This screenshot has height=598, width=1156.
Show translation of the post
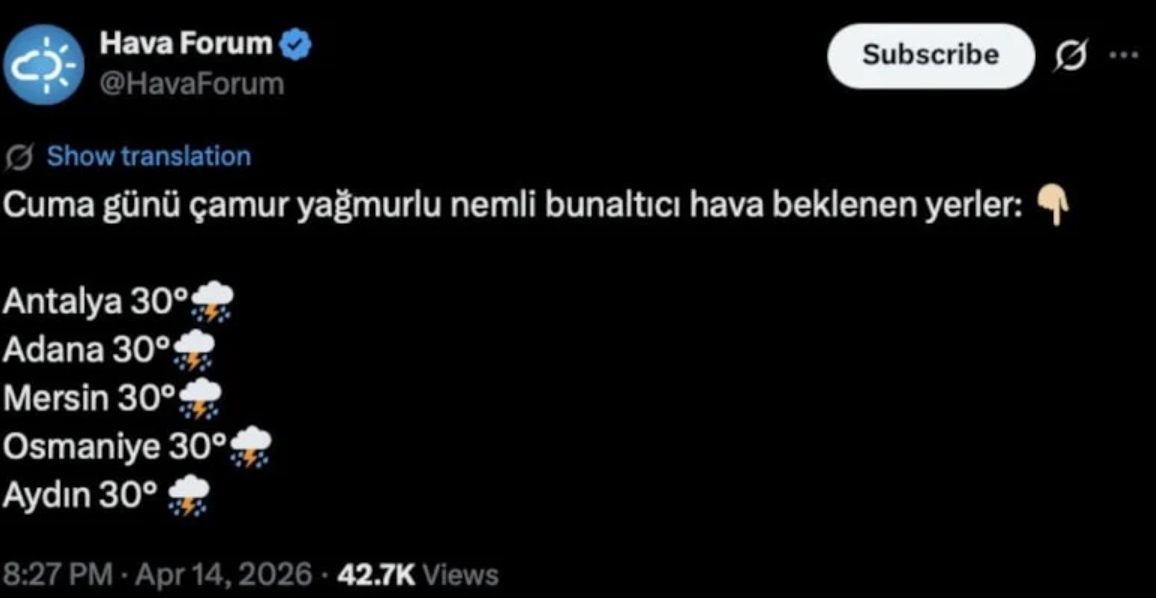[149, 156]
